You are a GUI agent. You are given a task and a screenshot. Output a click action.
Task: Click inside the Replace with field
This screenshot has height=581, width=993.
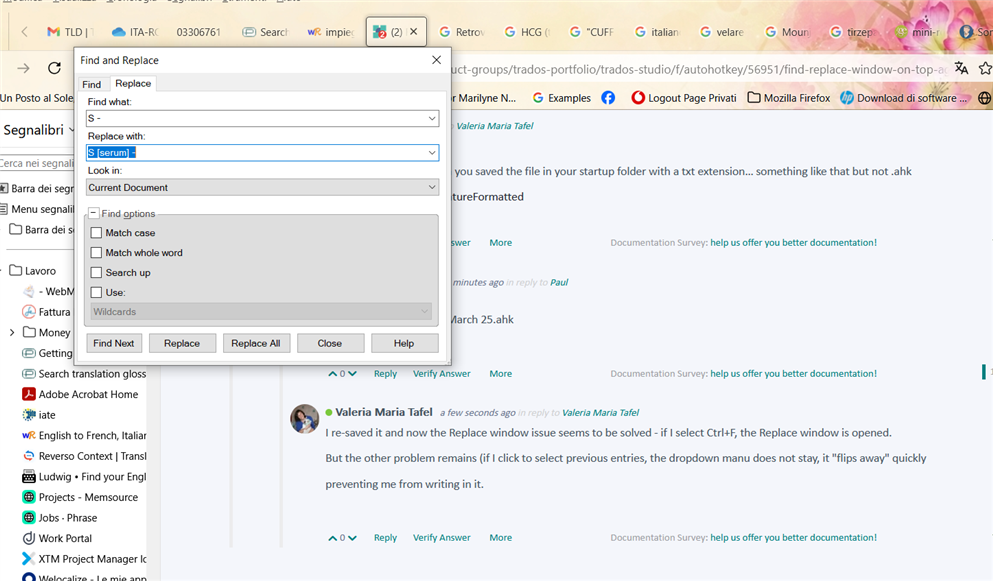(x=250, y=152)
